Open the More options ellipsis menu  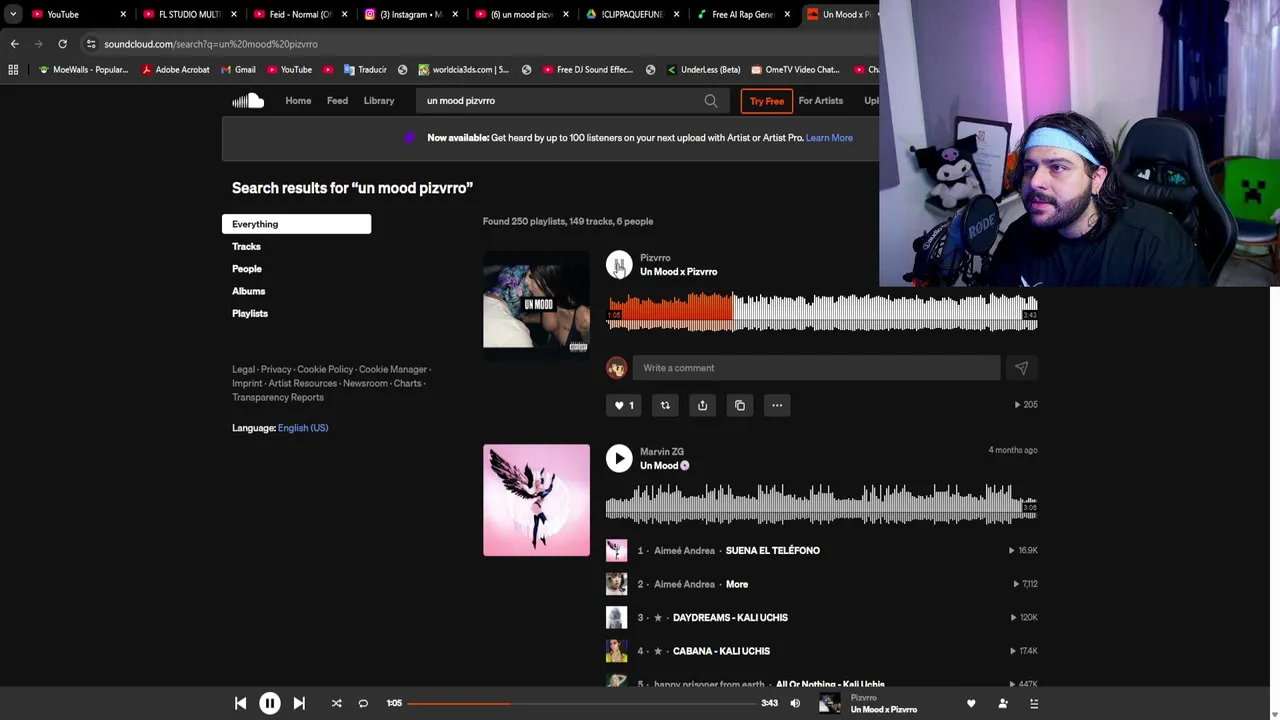pyautogui.click(x=777, y=405)
